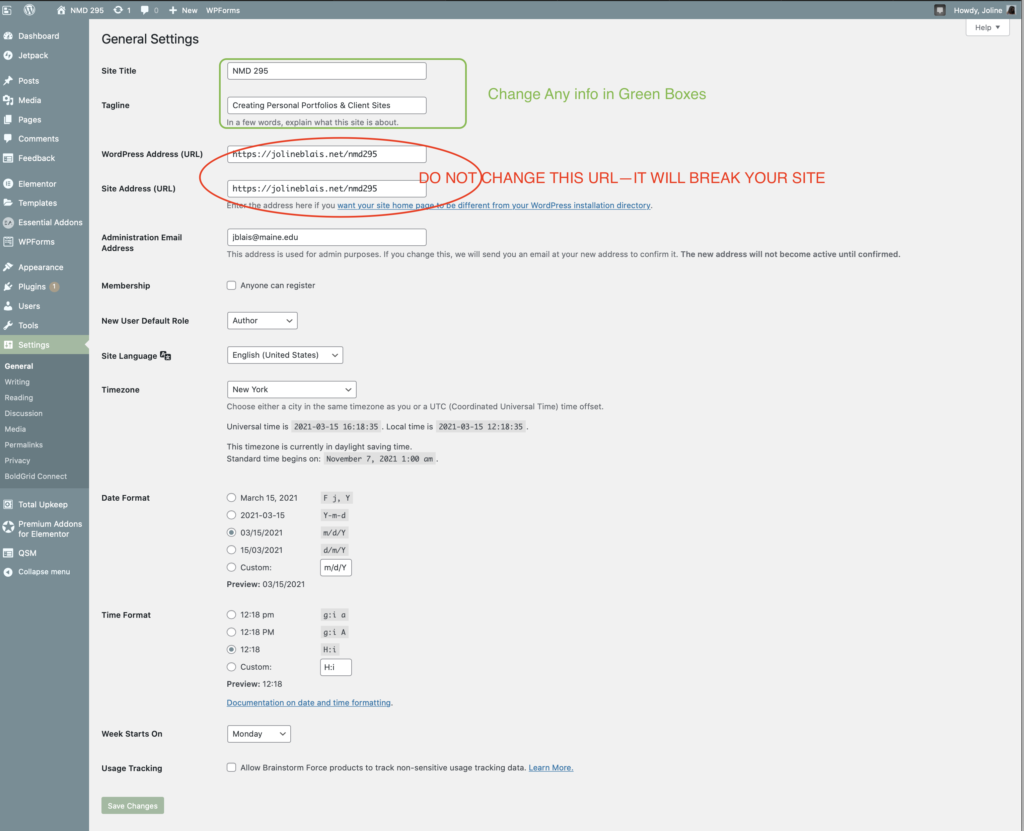The width and height of the screenshot is (1024, 831).
Task: Open the Week Starts On dropdown
Action: 258,734
